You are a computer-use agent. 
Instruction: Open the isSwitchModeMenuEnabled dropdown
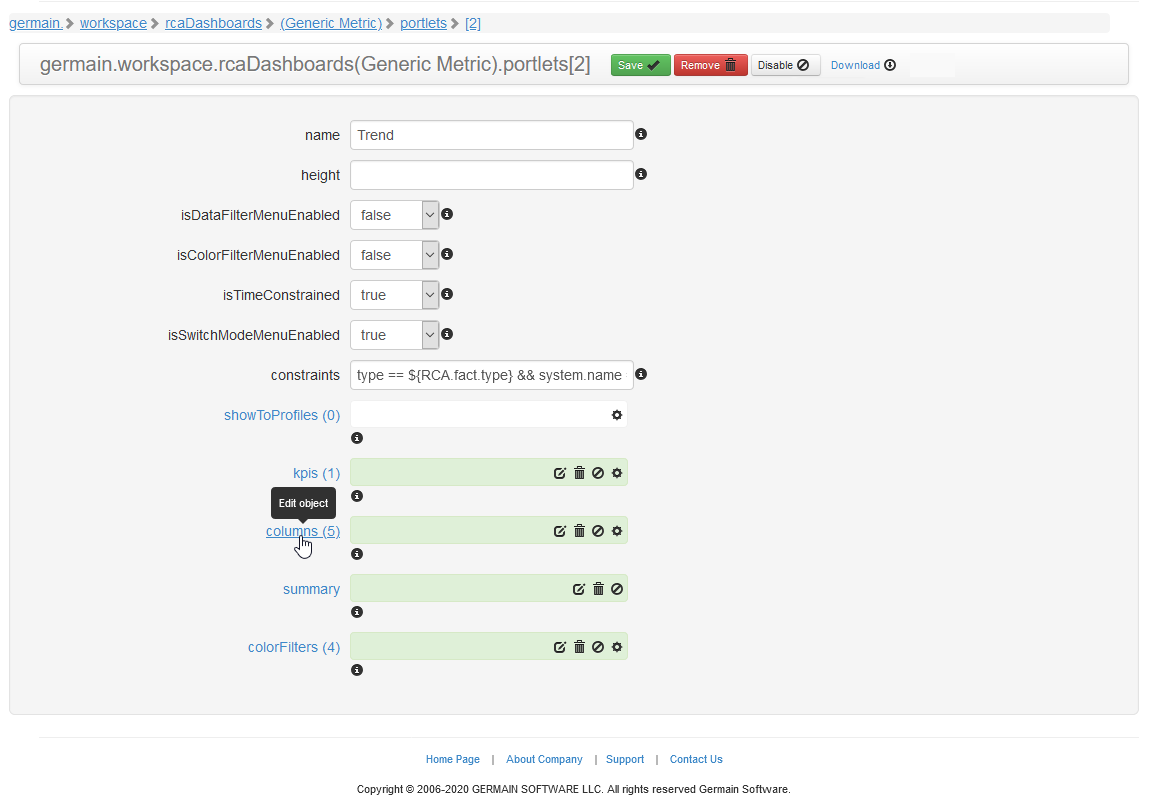(x=394, y=335)
